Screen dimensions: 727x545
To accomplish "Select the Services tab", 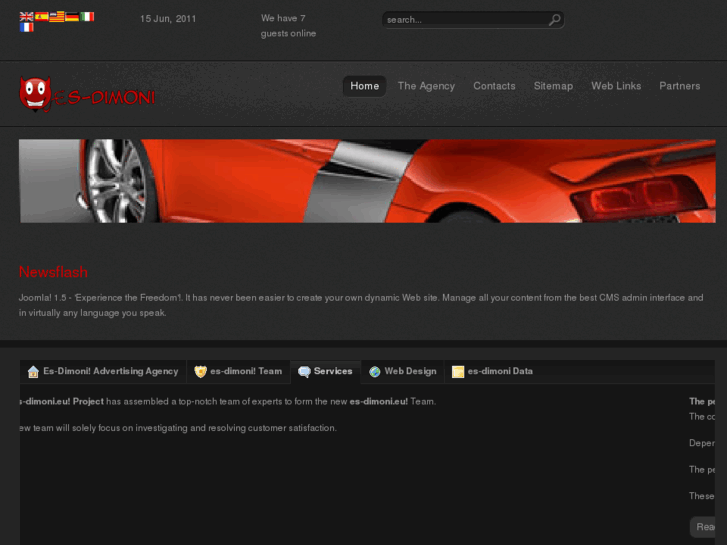I will pos(325,372).
